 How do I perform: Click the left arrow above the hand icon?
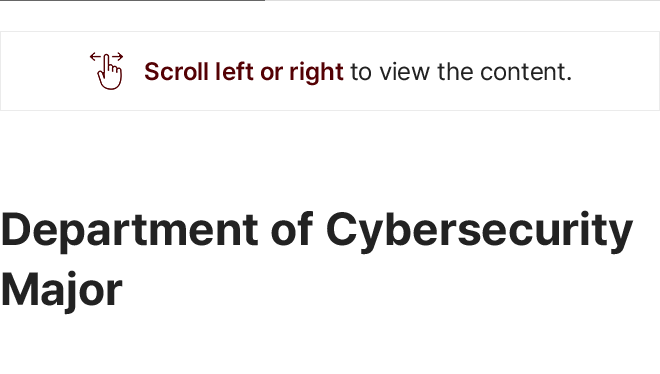click(95, 56)
